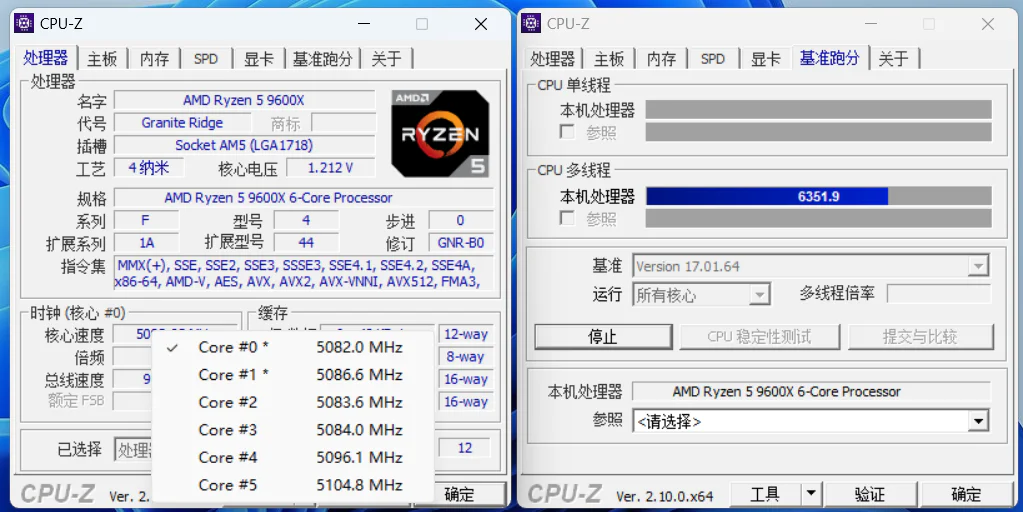The width and height of the screenshot is (1023, 512).
Task: Click the CPU 稳定性测试 button
Action: click(x=759, y=337)
